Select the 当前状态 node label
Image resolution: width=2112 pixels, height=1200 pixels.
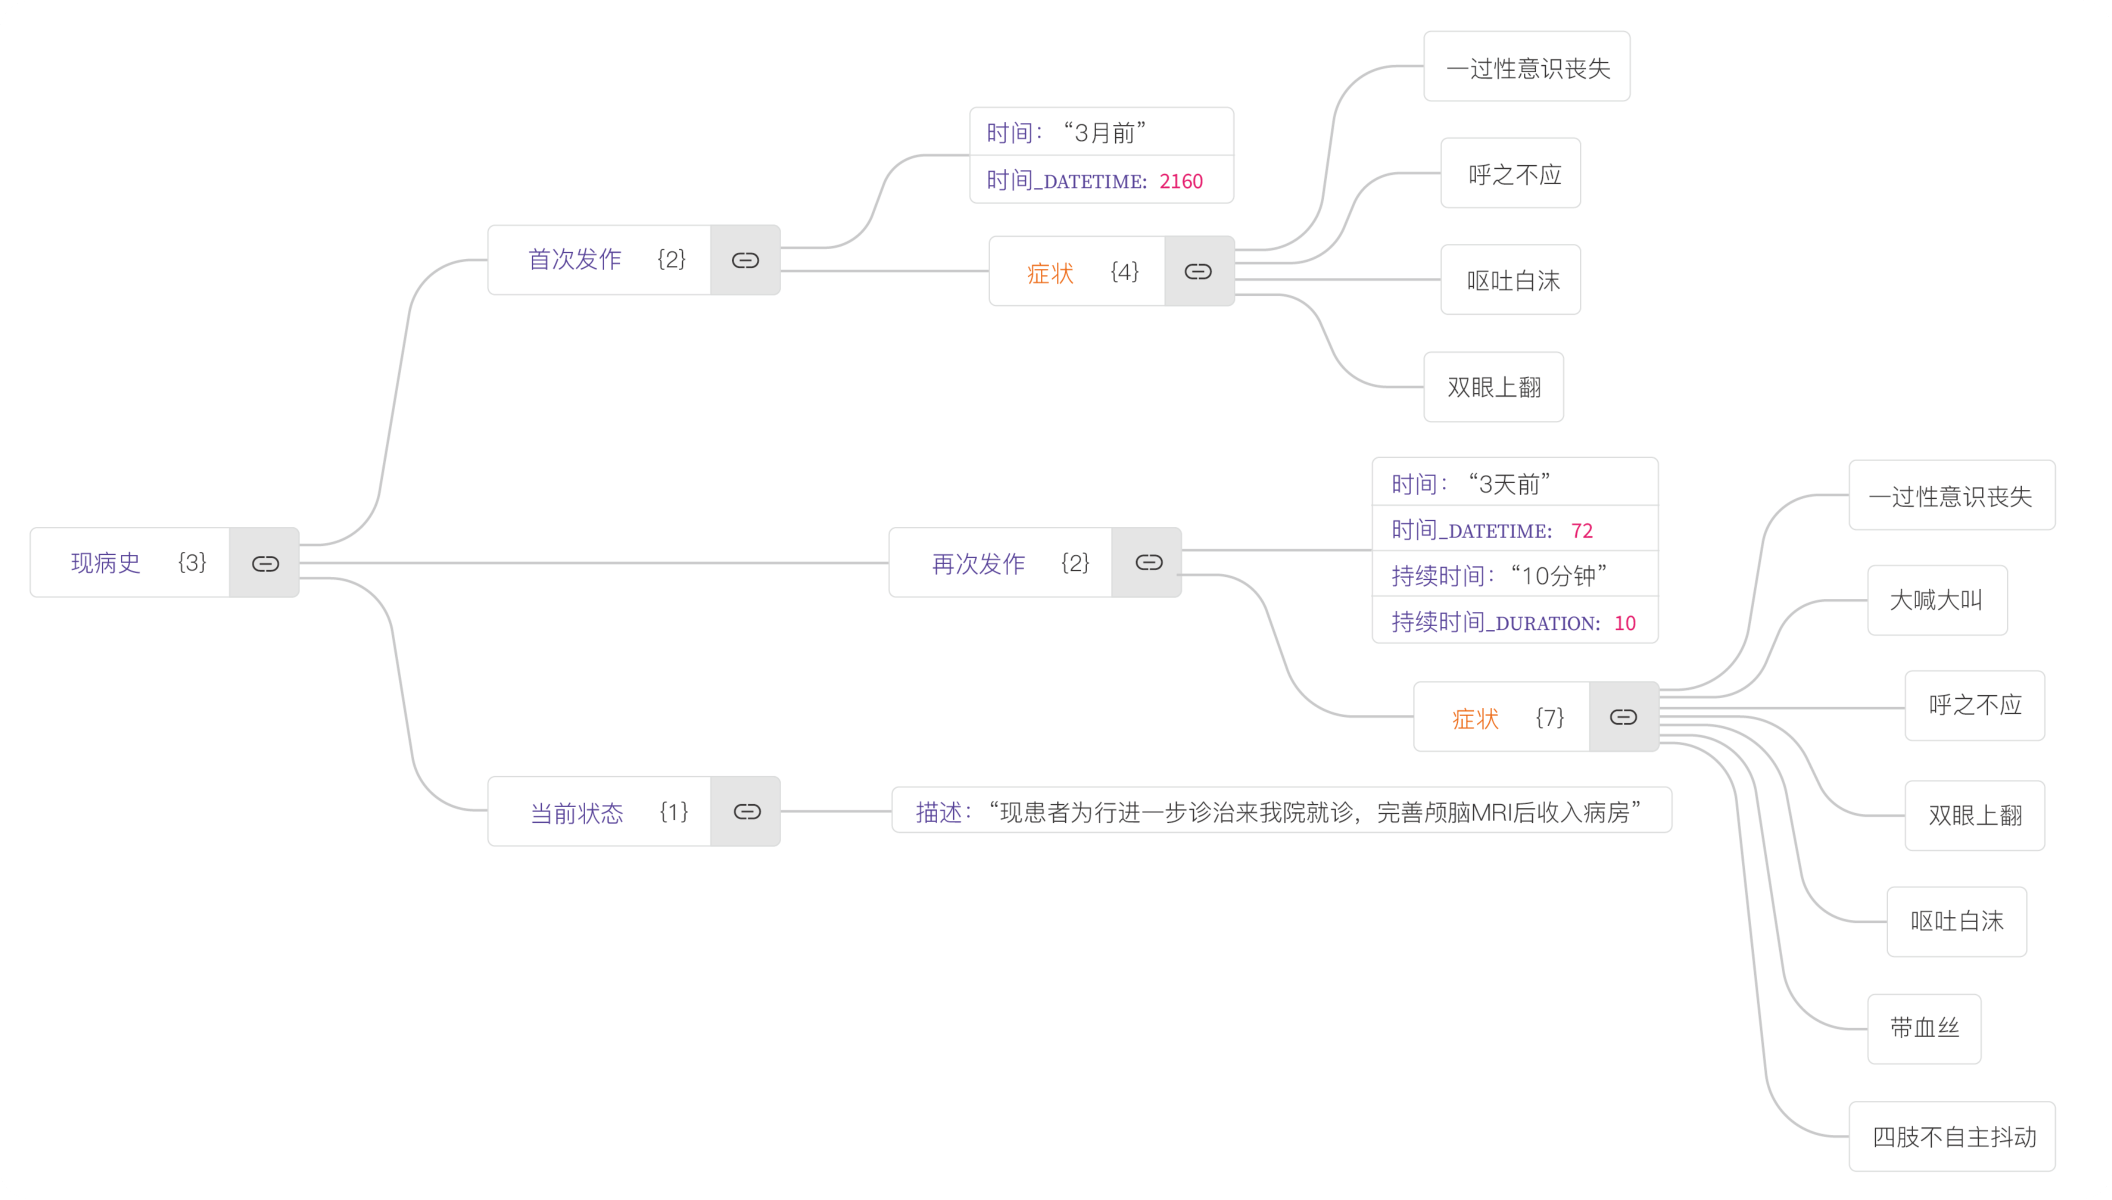[576, 811]
